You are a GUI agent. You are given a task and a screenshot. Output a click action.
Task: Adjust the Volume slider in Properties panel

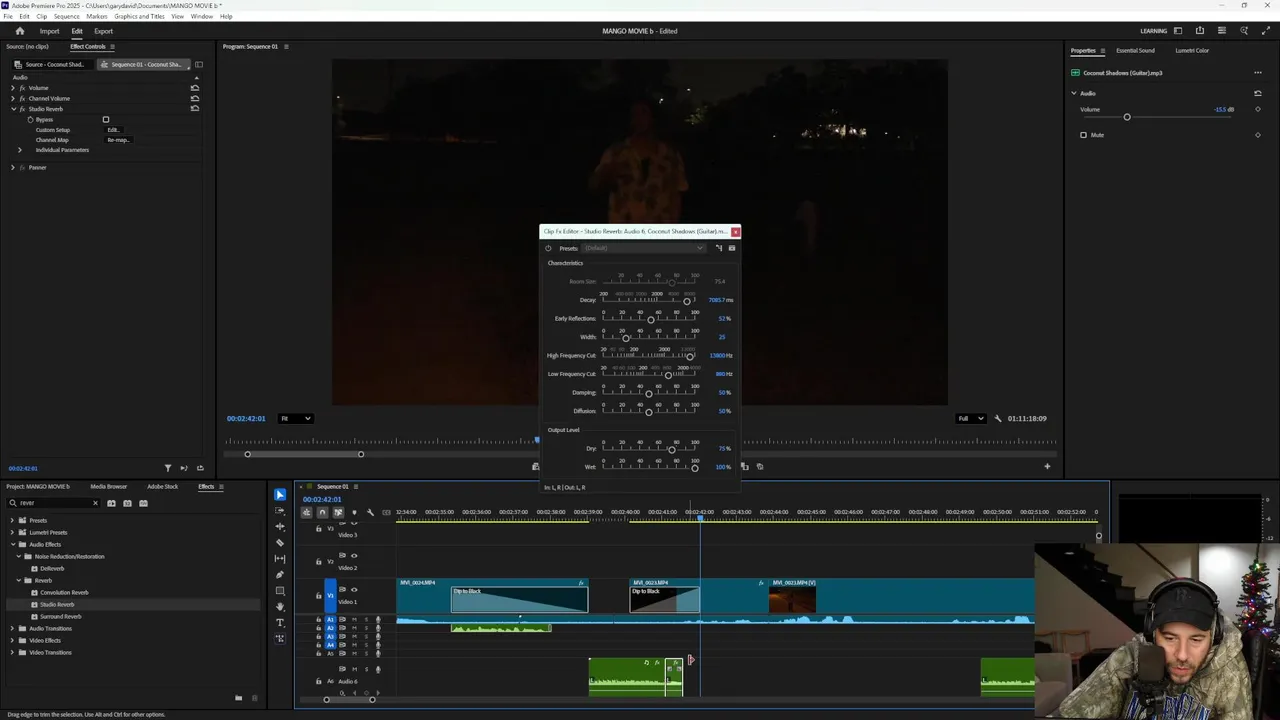pyautogui.click(x=1127, y=117)
